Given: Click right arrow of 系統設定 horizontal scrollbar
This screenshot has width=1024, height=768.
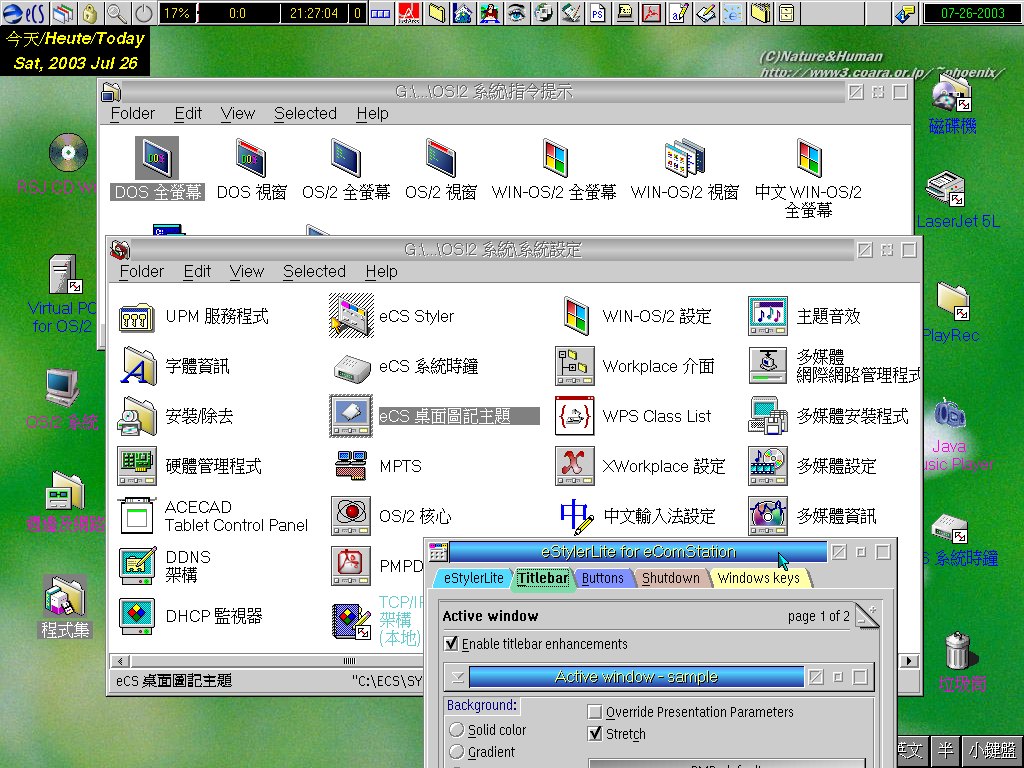Looking at the screenshot, I should pos(908,661).
